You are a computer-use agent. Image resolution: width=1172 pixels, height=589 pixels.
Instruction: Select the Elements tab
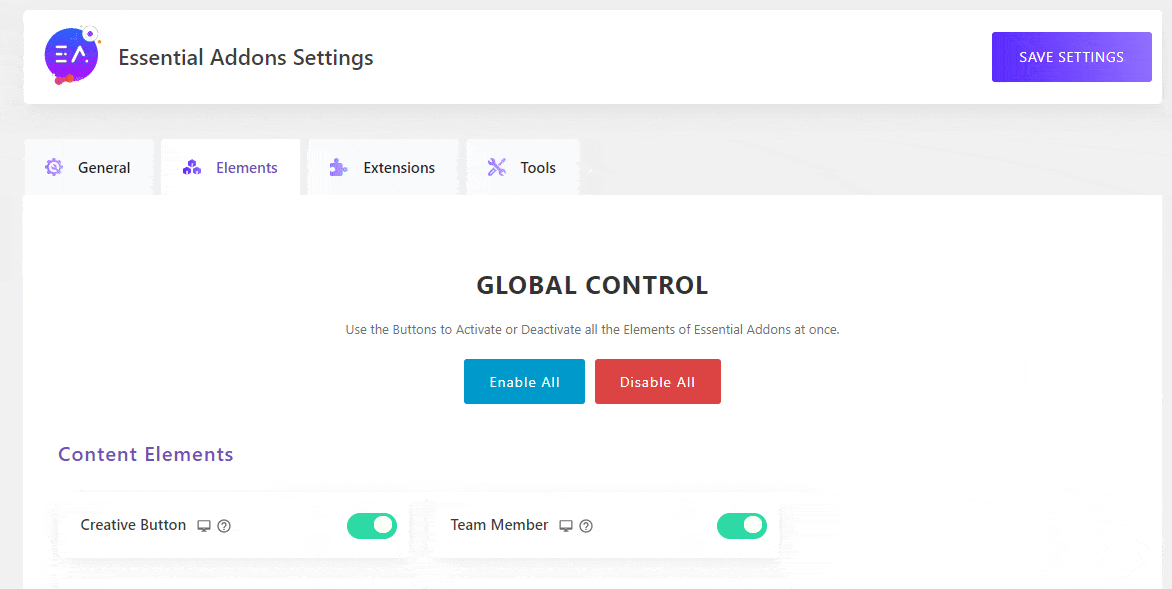(x=230, y=167)
